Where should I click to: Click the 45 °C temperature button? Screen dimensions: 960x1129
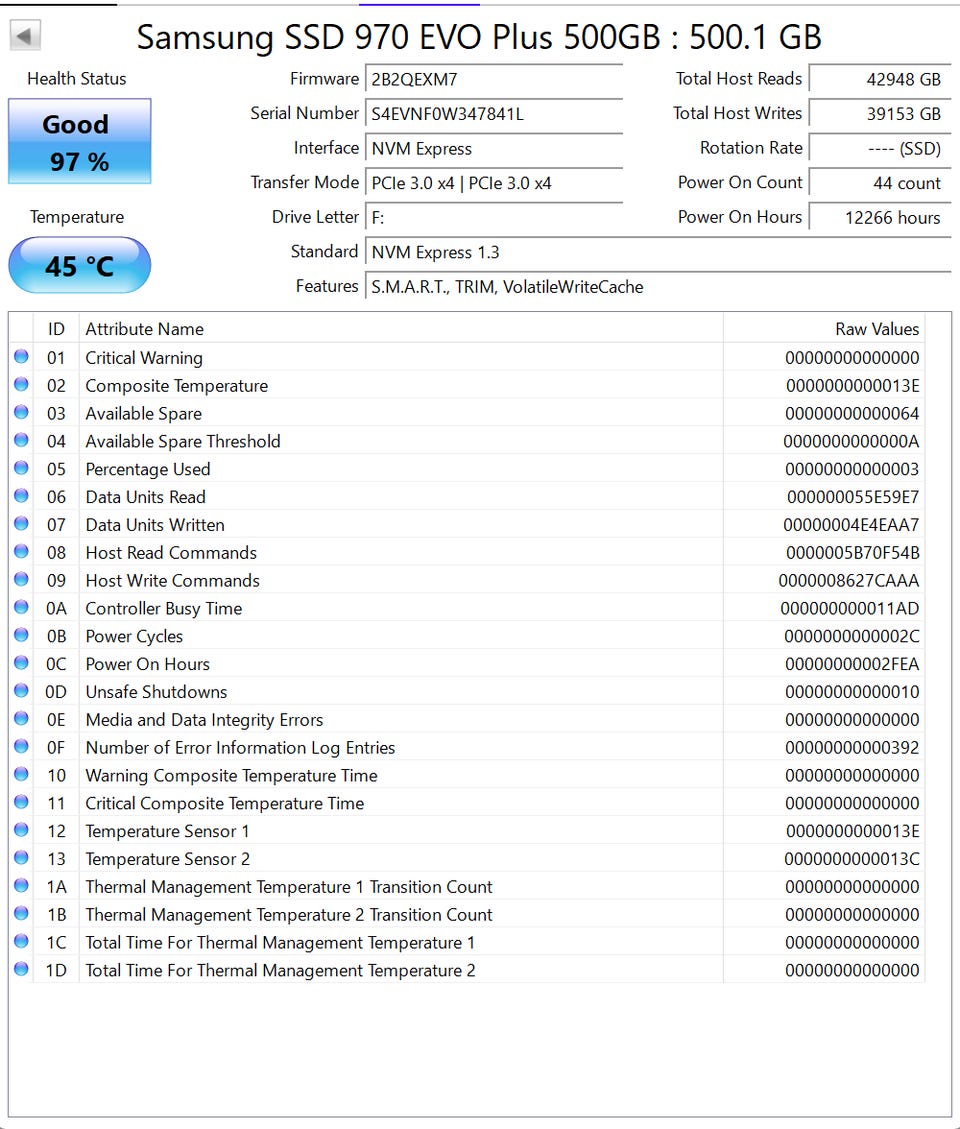point(79,266)
